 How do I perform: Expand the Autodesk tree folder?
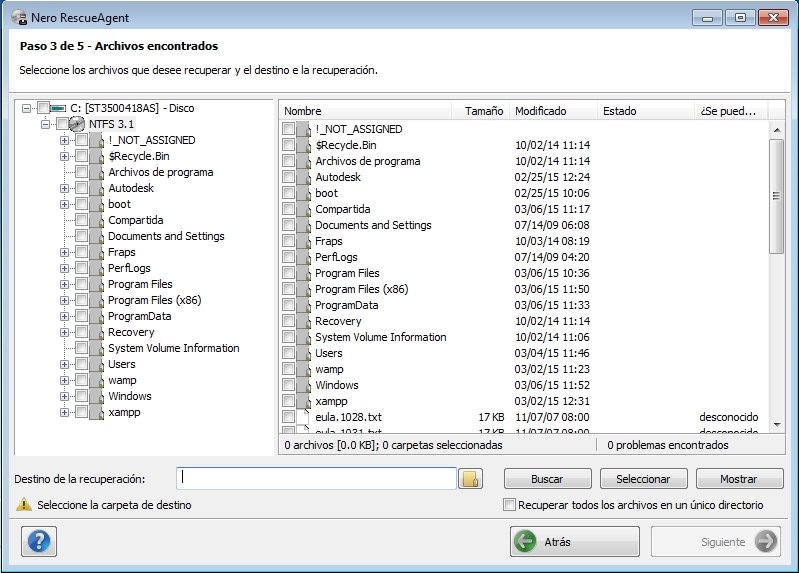(64, 188)
